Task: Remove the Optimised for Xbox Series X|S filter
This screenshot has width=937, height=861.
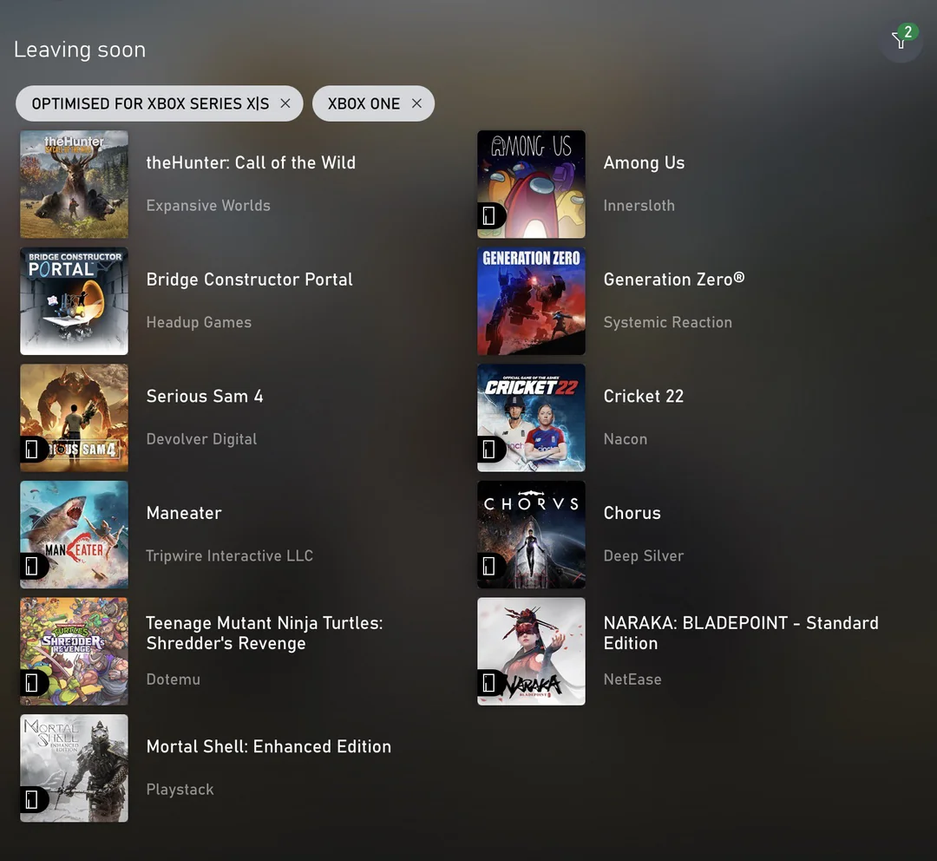Action: (x=285, y=103)
